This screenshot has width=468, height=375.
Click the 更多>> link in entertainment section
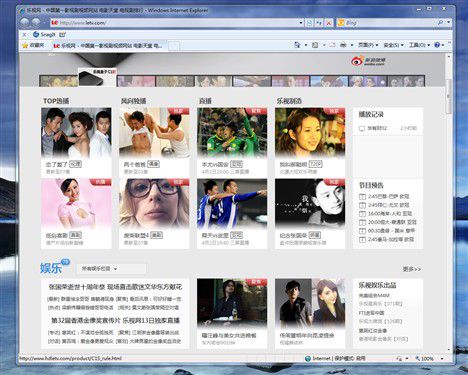pos(412,269)
